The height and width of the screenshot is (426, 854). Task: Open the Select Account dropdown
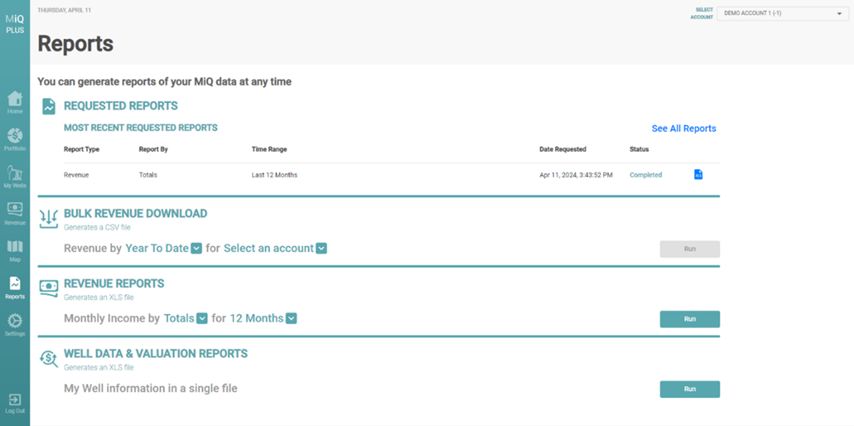[782, 14]
